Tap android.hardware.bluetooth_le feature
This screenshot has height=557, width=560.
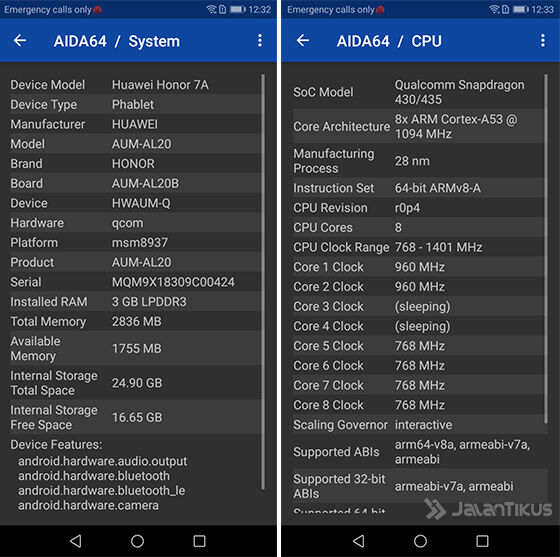[102, 491]
